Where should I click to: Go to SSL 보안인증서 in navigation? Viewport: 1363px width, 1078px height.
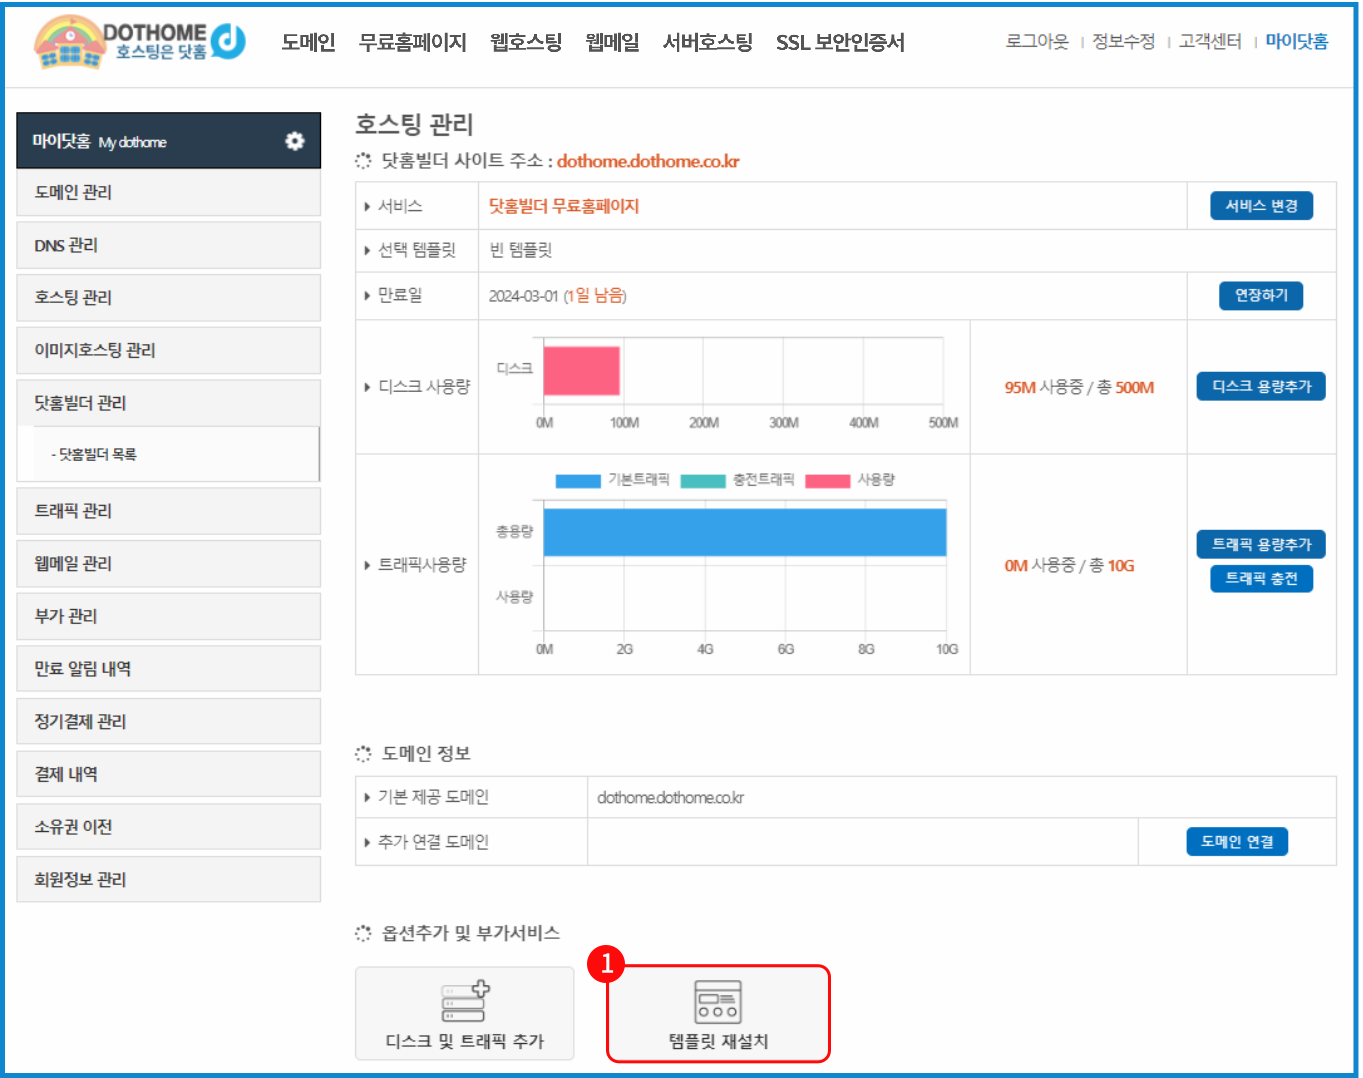(x=840, y=43)
